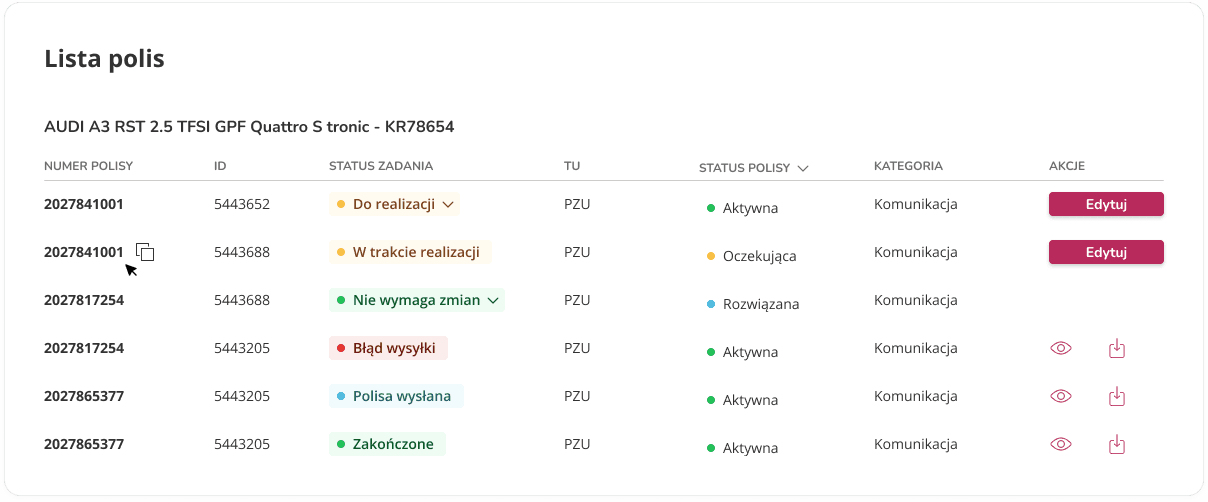Click Numer polisy column header
The height and width of the screenshot is (502, 1208).
coord(88,166)
